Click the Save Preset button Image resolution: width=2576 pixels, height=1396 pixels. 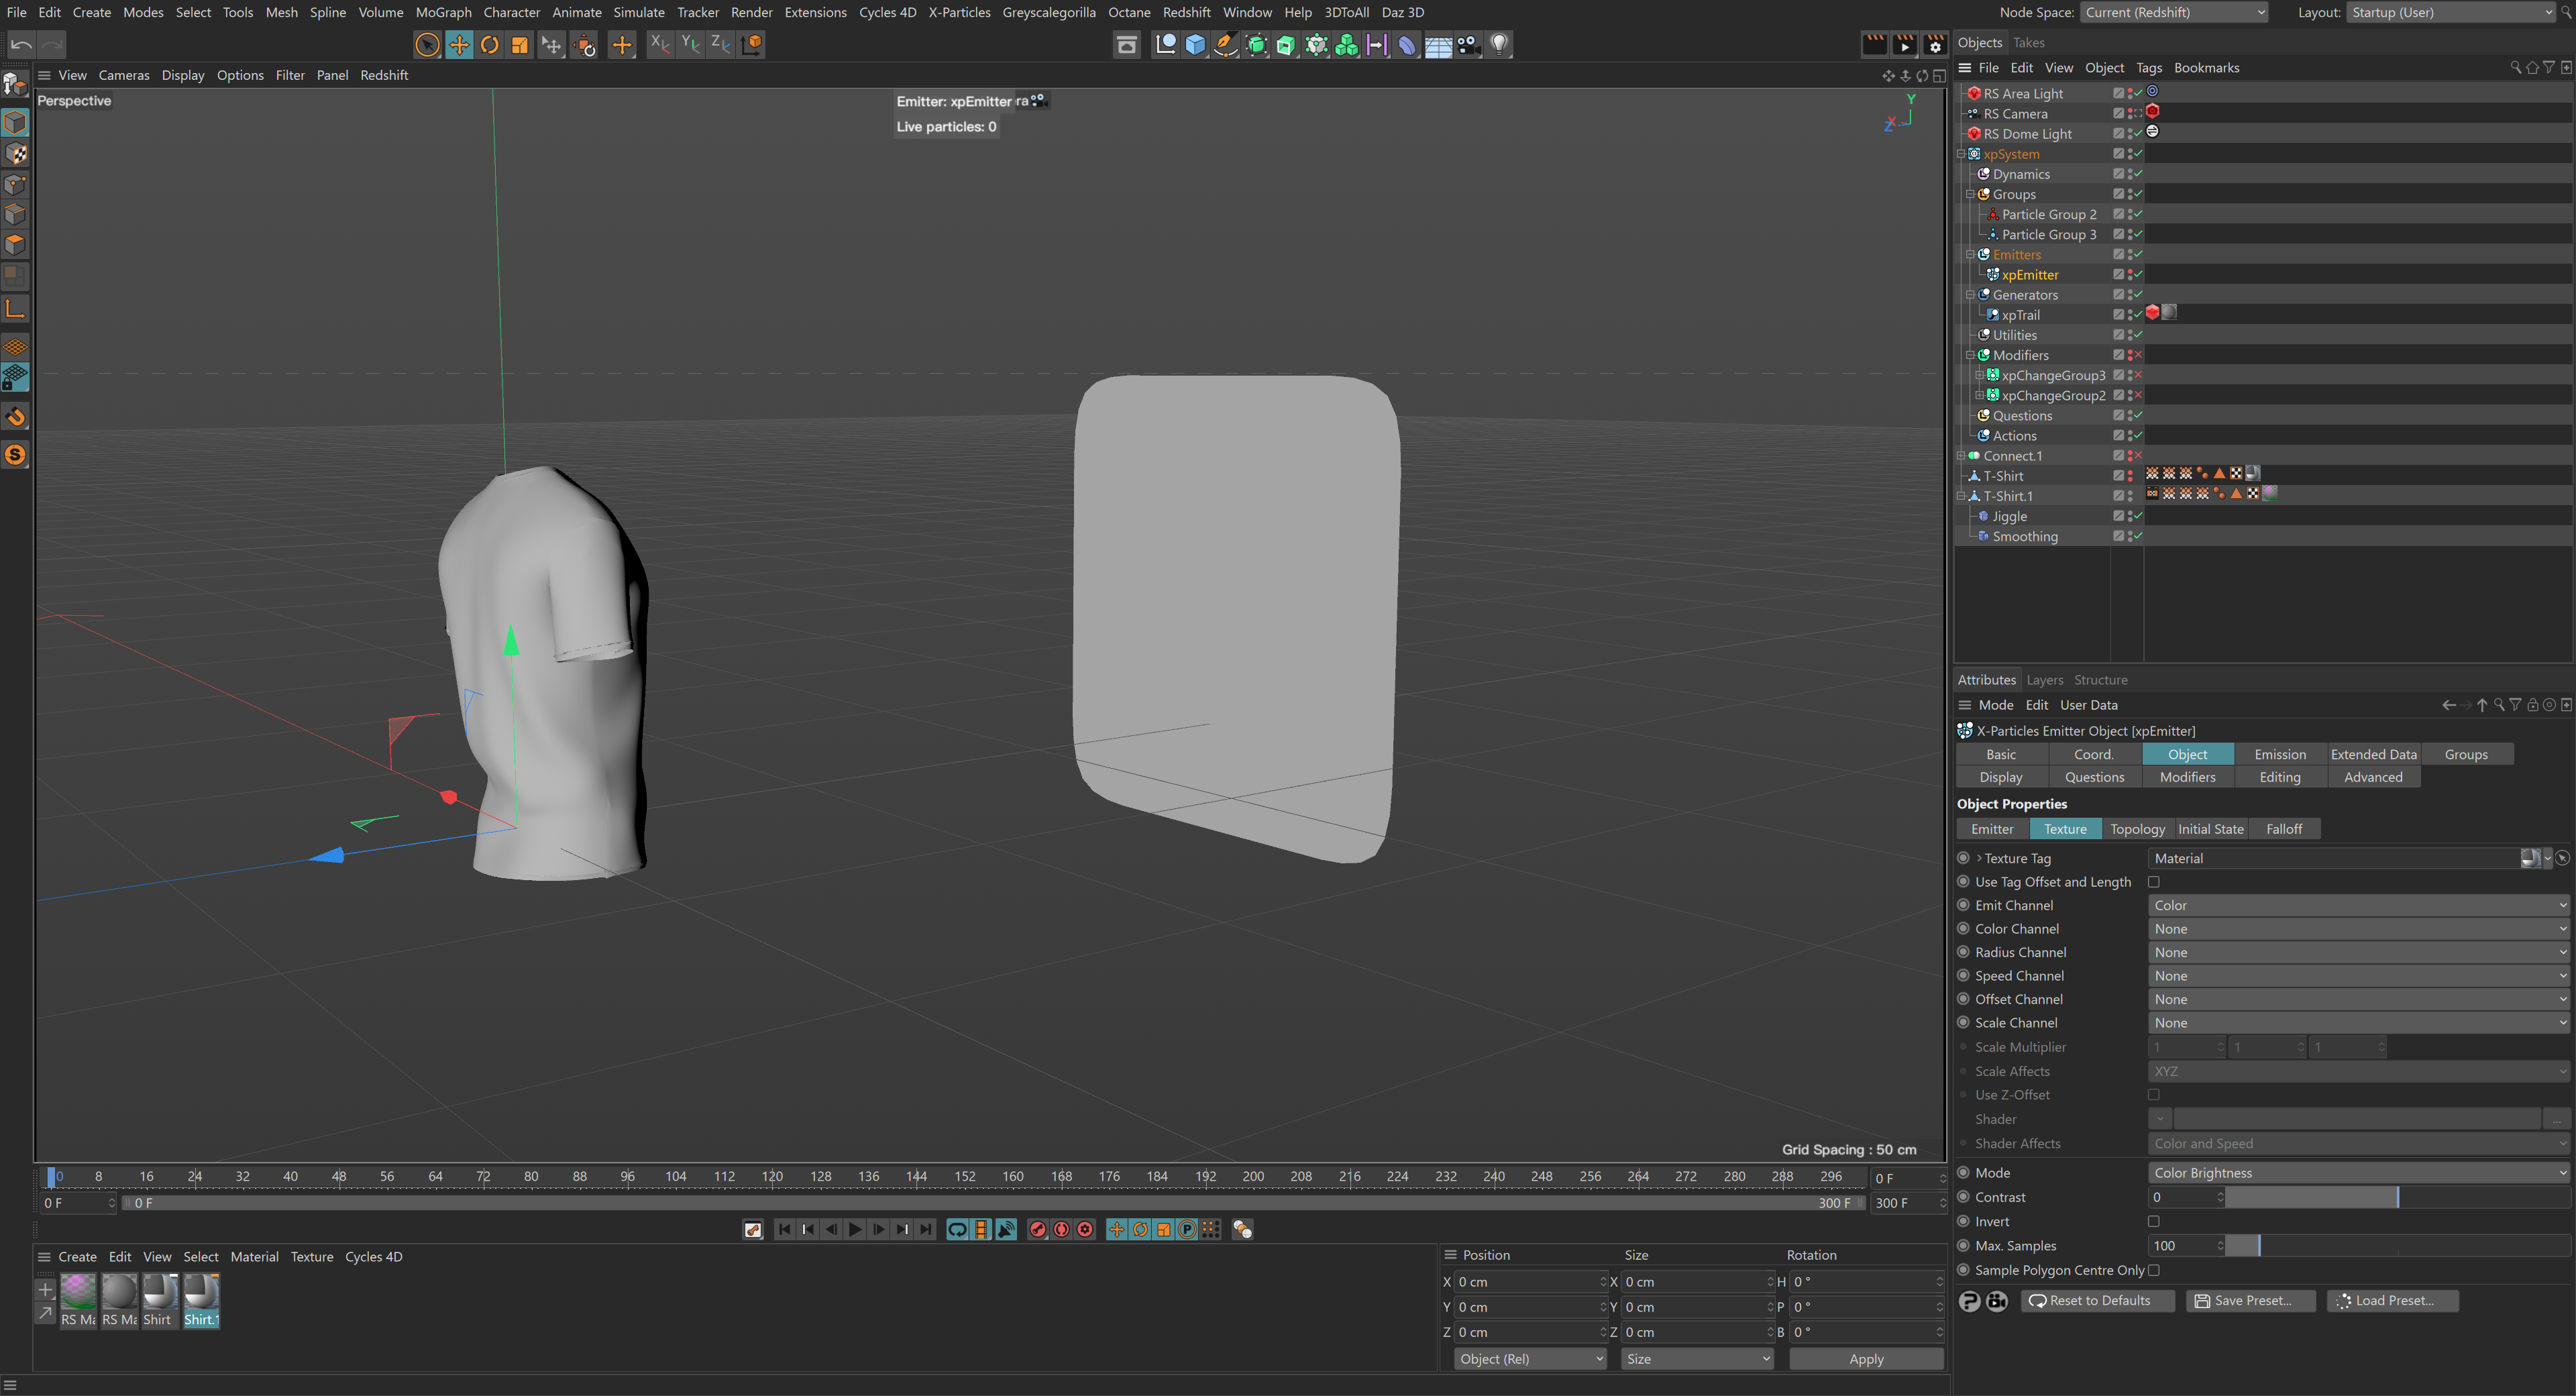[2251, 1301]
